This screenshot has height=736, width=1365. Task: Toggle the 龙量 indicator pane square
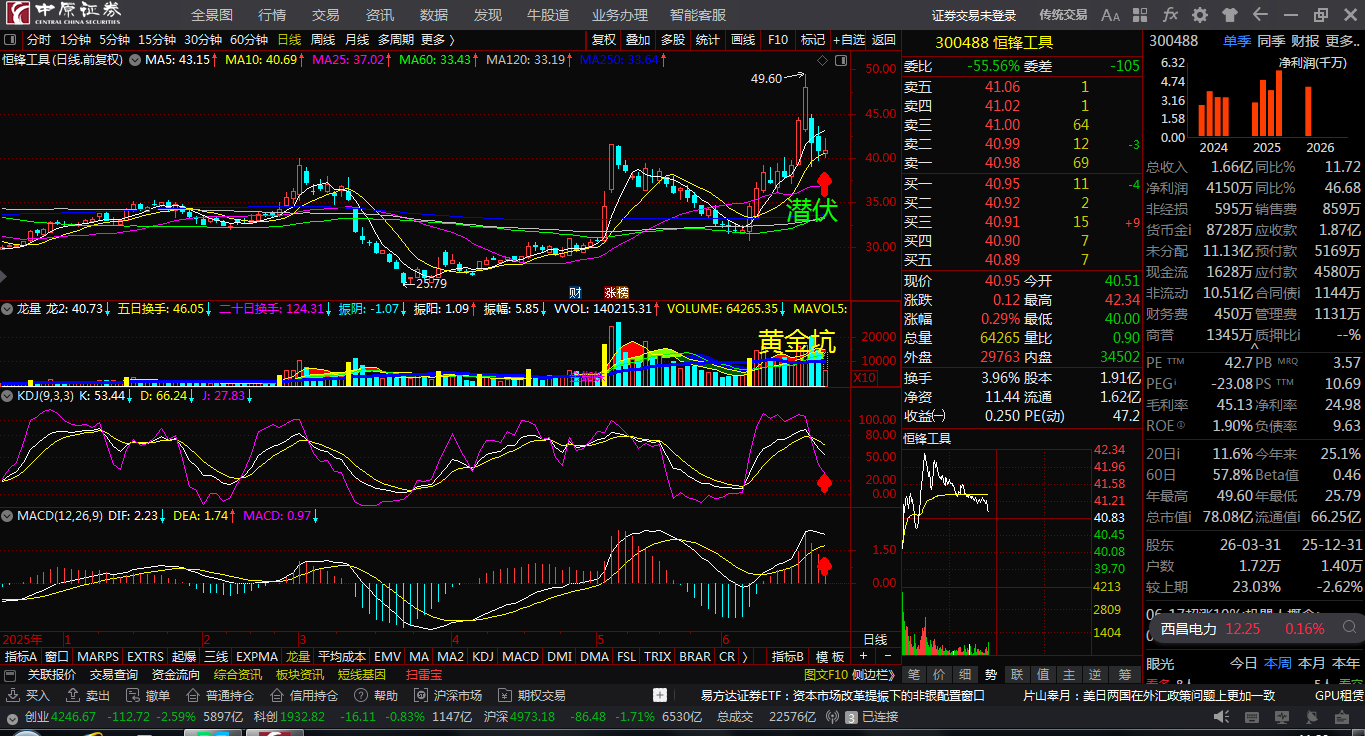(x=8, y=309)
